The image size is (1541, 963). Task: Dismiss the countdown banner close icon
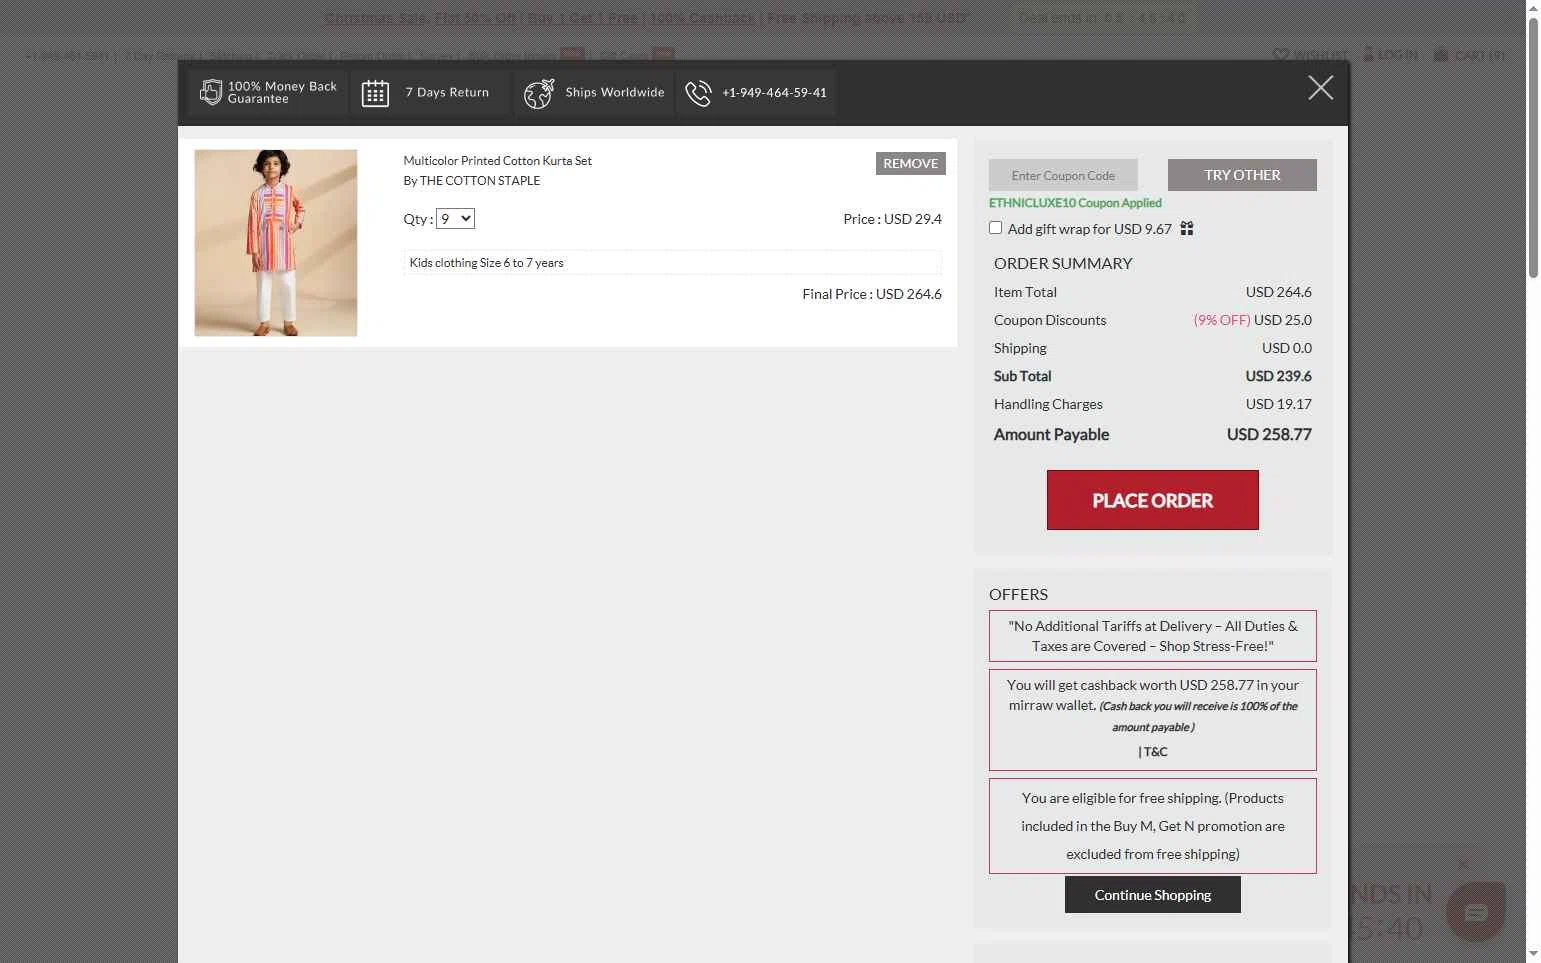1463,864
